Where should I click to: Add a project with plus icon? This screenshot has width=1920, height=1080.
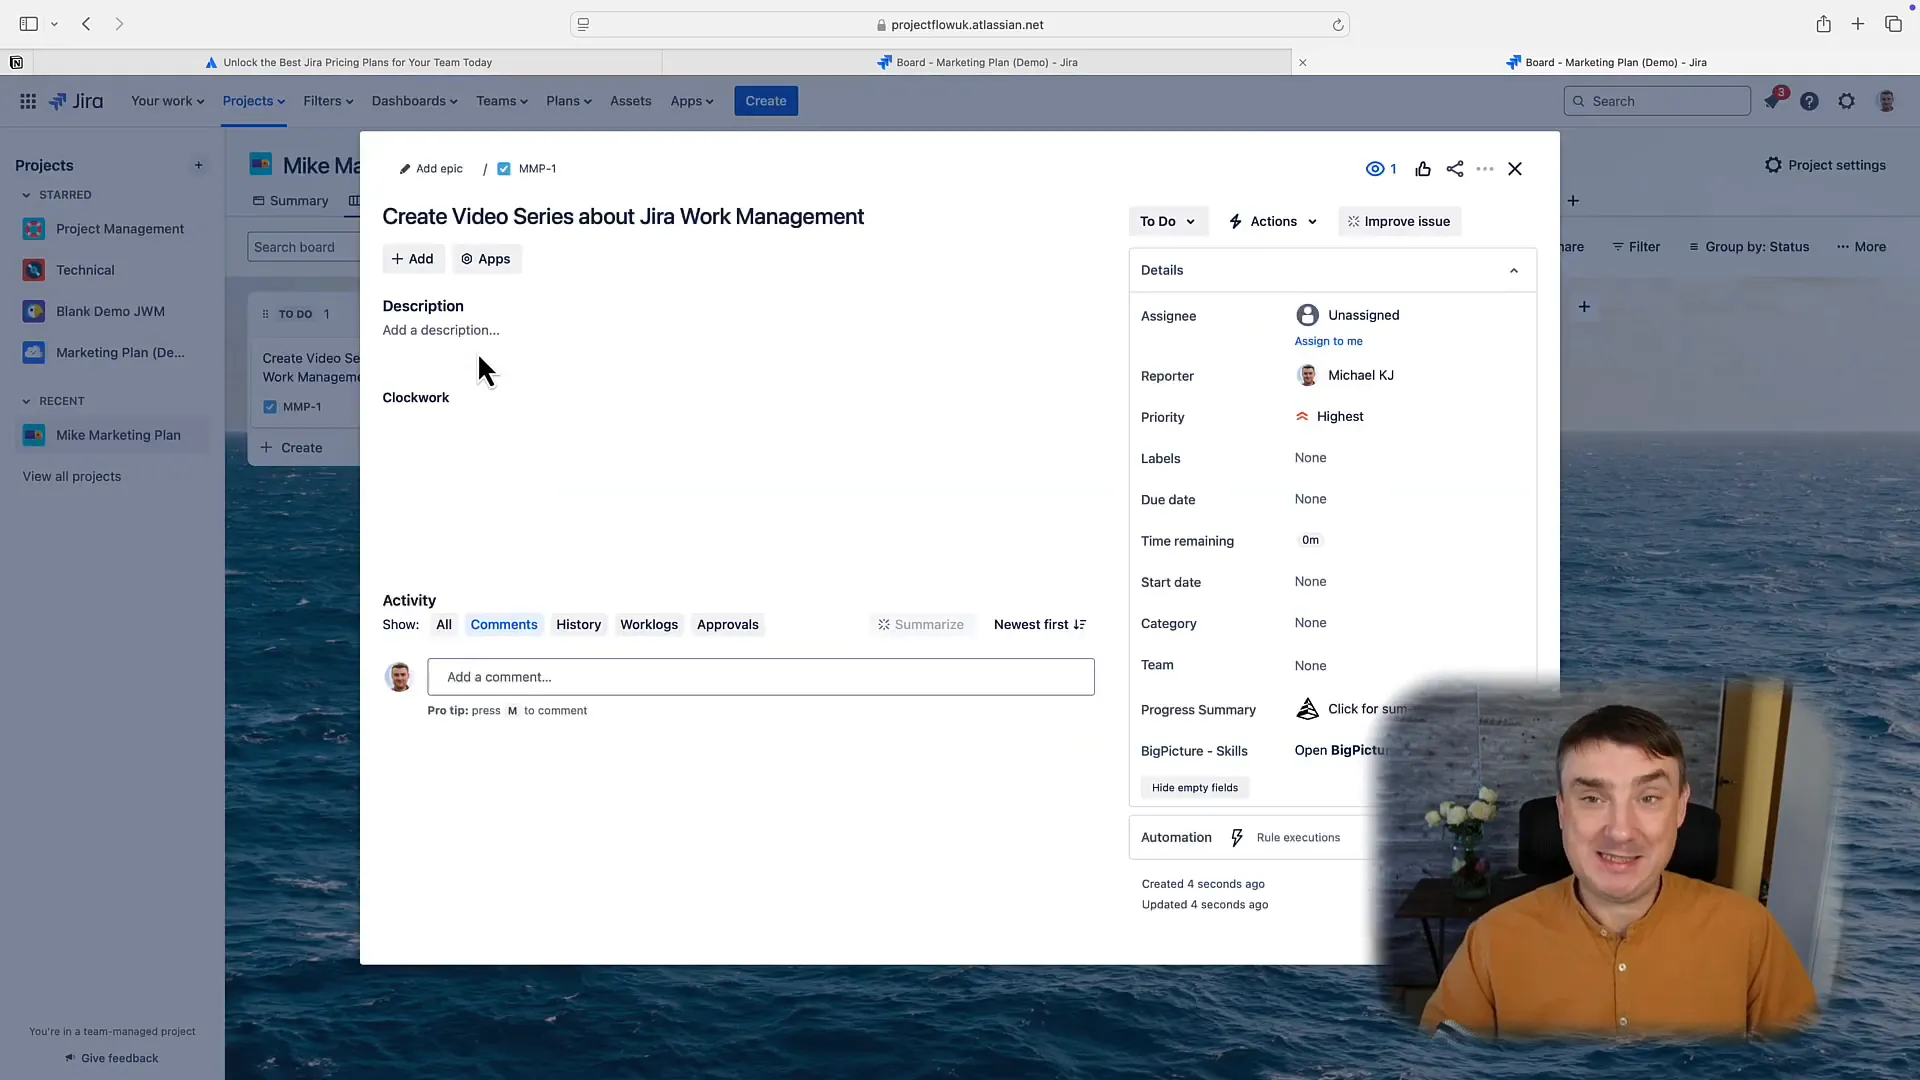tap(198, 166)
